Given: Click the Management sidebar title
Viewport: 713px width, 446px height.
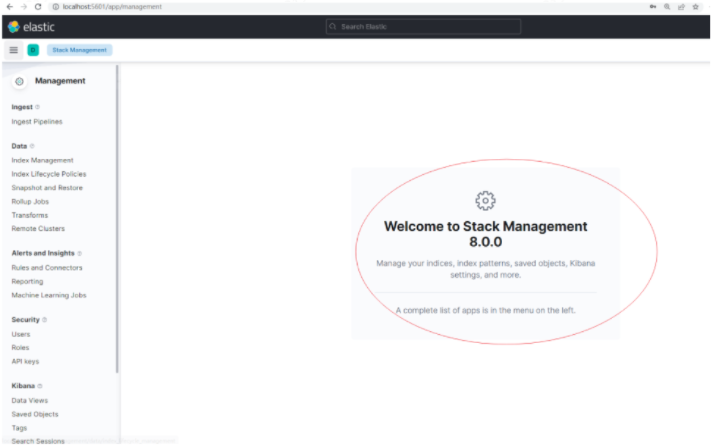Looking at the screenshot, I should (x=60, y=81).
